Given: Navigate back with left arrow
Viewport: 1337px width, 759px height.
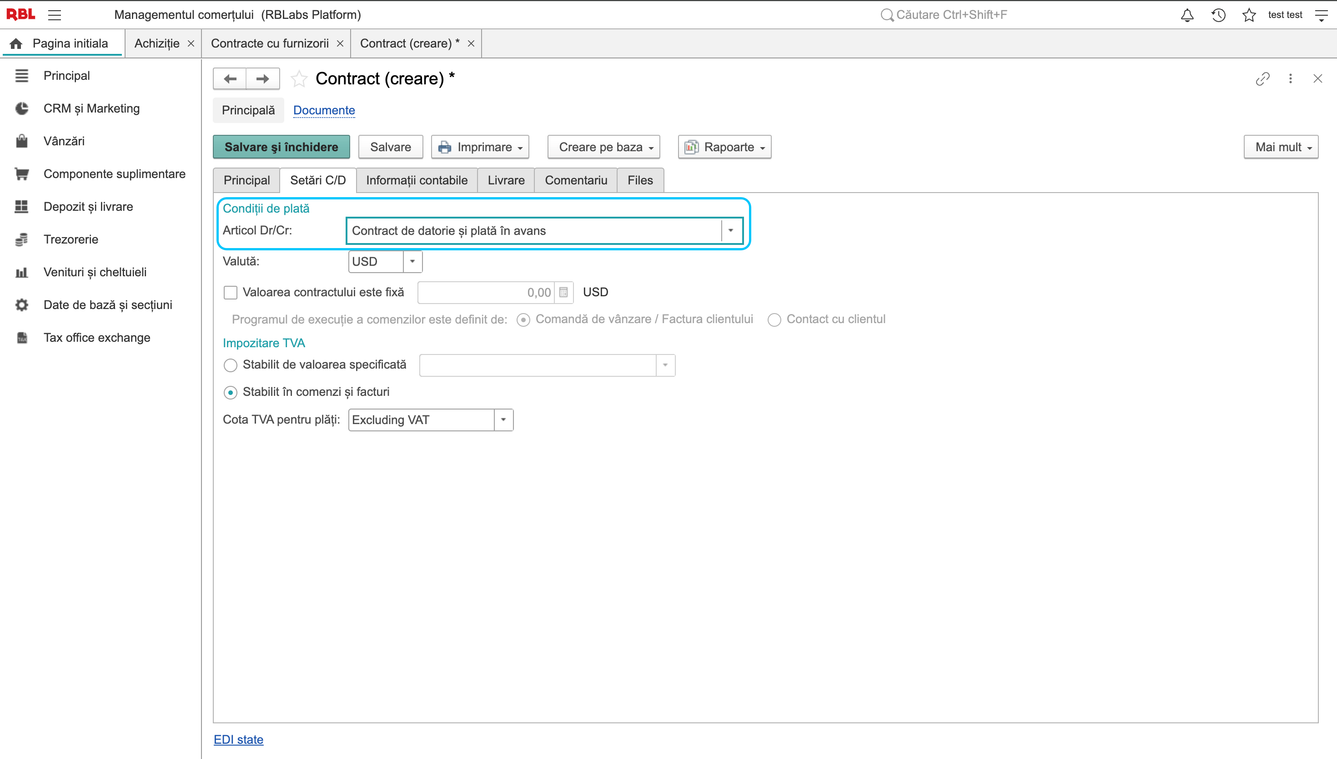Looking at the screenshot, I should [x=230, y=79].
